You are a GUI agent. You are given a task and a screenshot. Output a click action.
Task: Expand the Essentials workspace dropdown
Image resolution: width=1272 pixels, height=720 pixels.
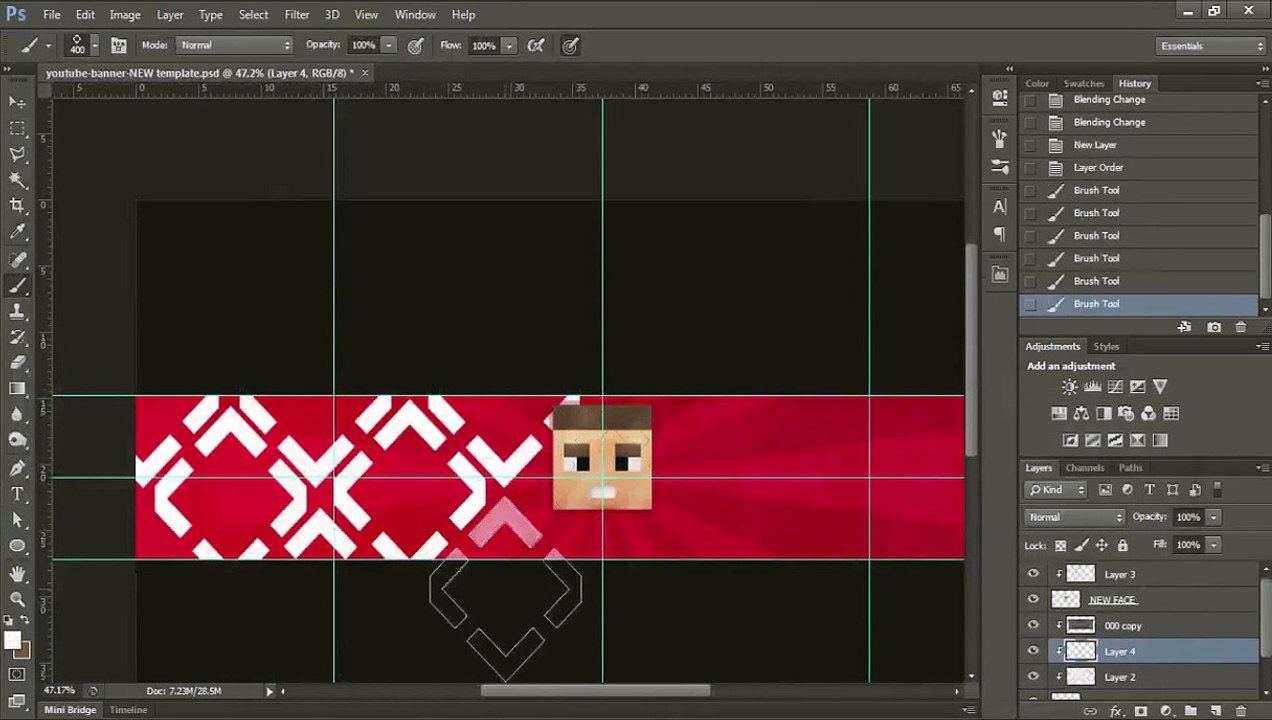pyautogui.click(x=1211, y=46)
